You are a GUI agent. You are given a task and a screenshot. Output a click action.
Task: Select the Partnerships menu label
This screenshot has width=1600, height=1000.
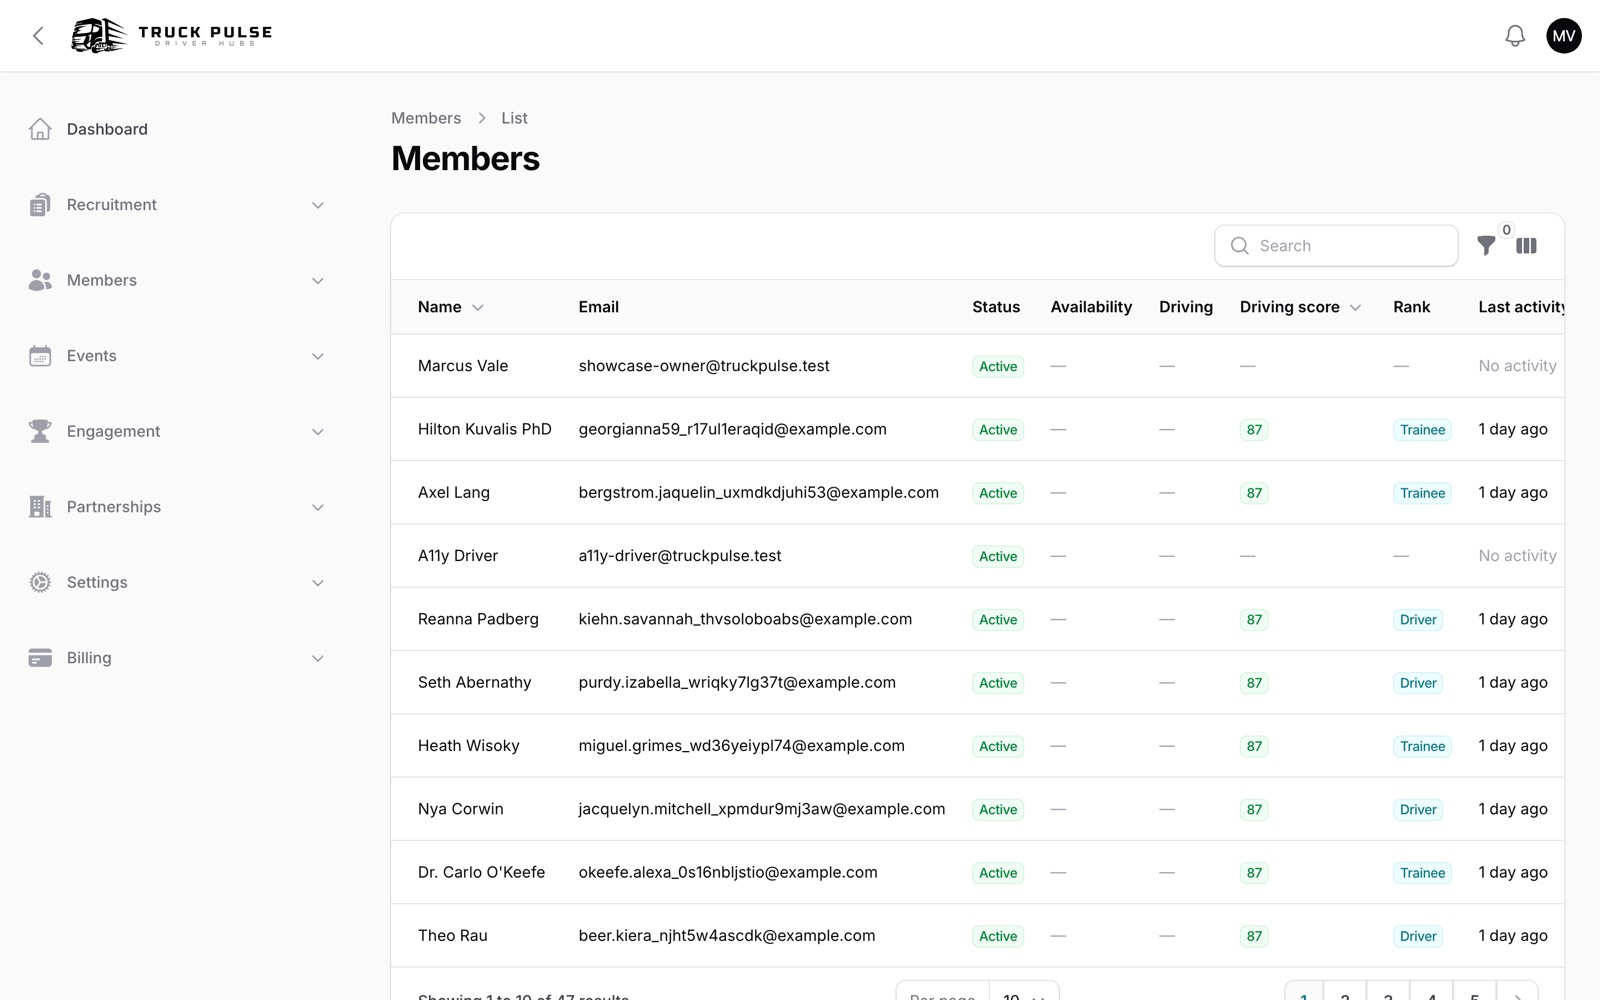click(114, 507)
